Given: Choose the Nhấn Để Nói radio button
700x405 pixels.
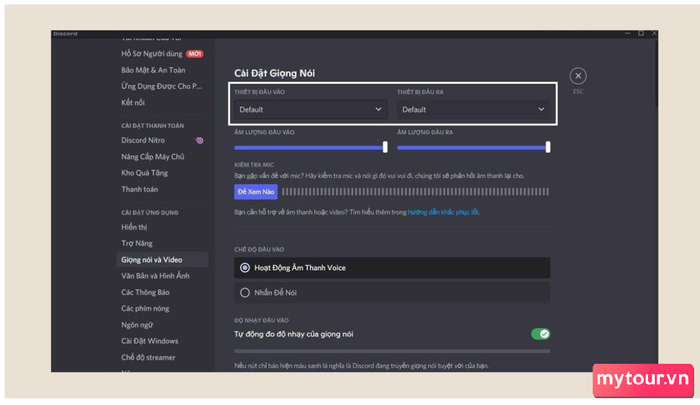Looking at the screenshot, I should point(246,293).
